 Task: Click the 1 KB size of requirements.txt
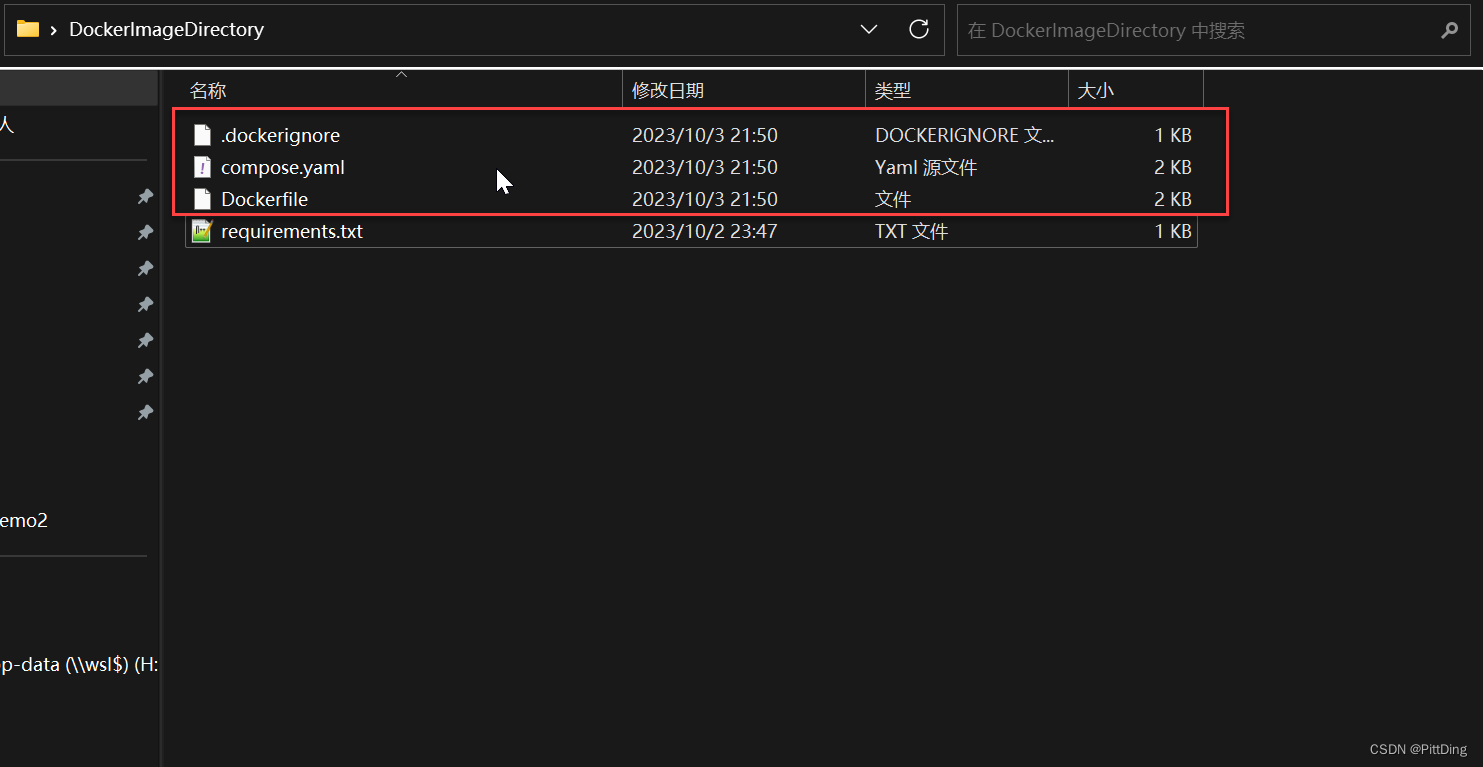tap(1173, 231)
